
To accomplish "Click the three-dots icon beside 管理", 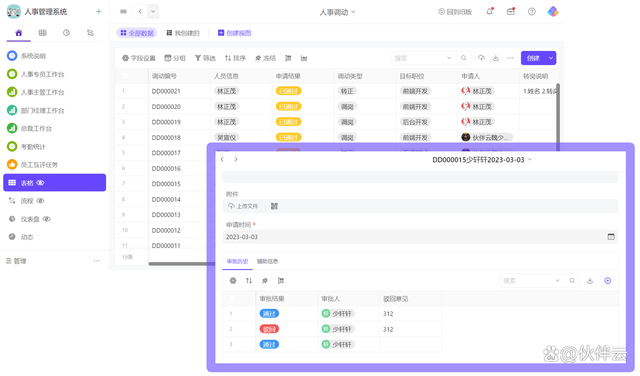I will click(97, 261).
